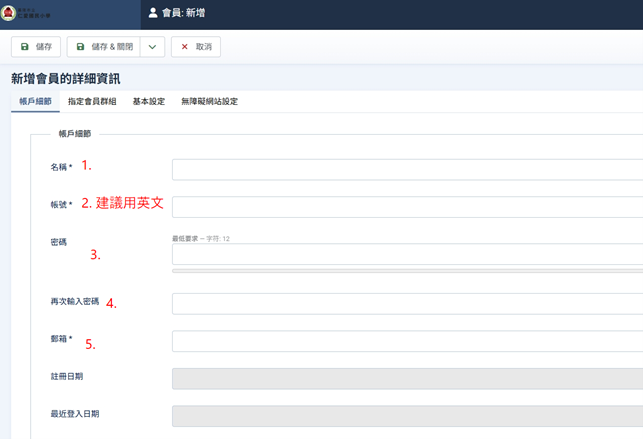Click the 密碼 field label
Viewport: 643px width, 439px height.
pos(59,242)
